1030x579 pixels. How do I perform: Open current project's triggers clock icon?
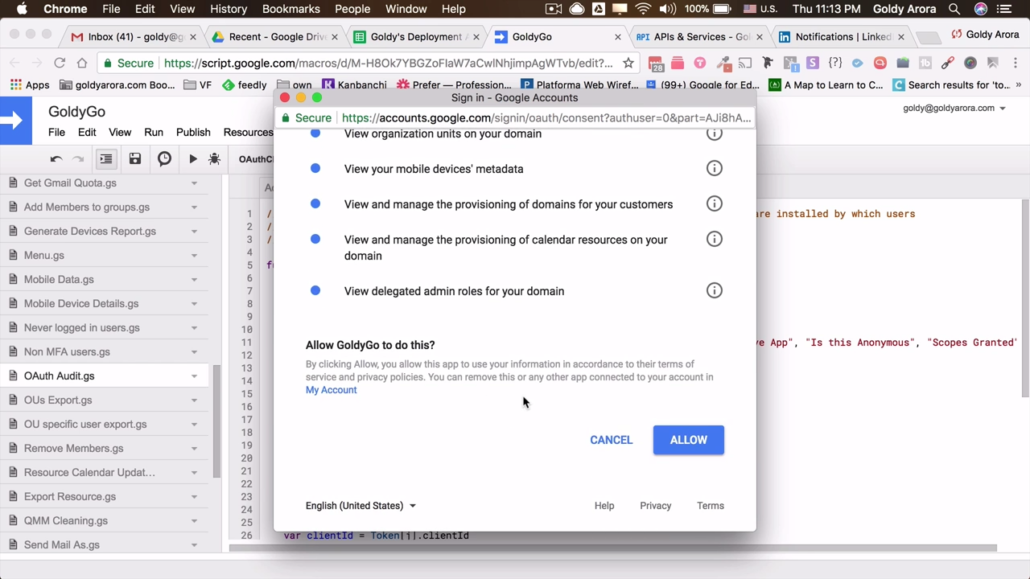coord(164,158)
